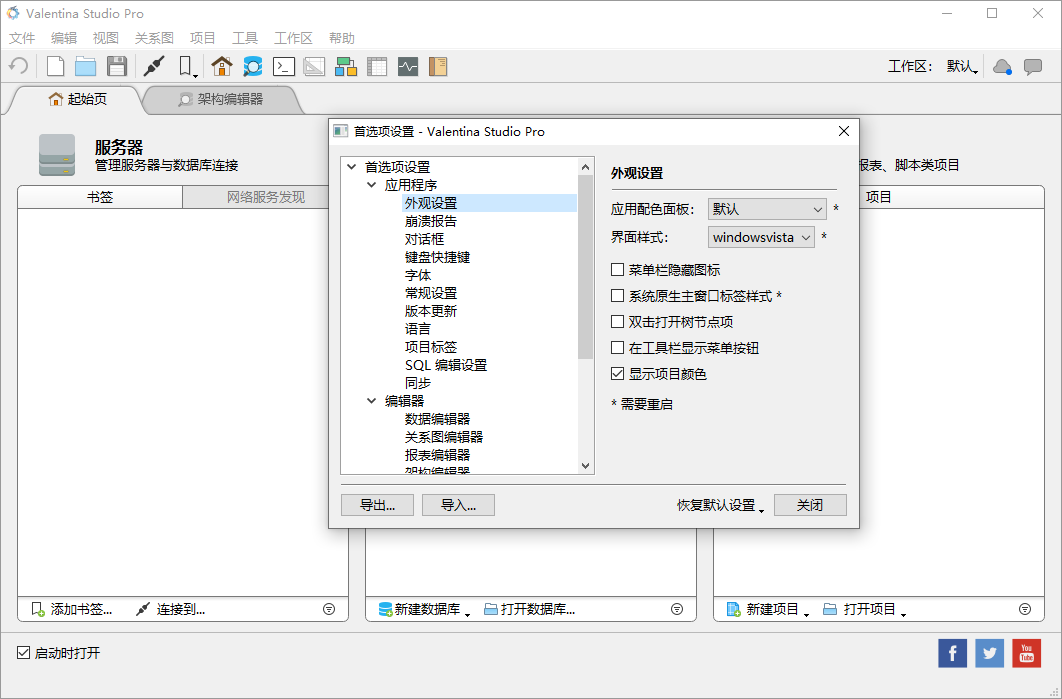Click the 关闭 button in preferences
The height and width of the screenshot is (699, 1062).
click(x=810, y=505)
